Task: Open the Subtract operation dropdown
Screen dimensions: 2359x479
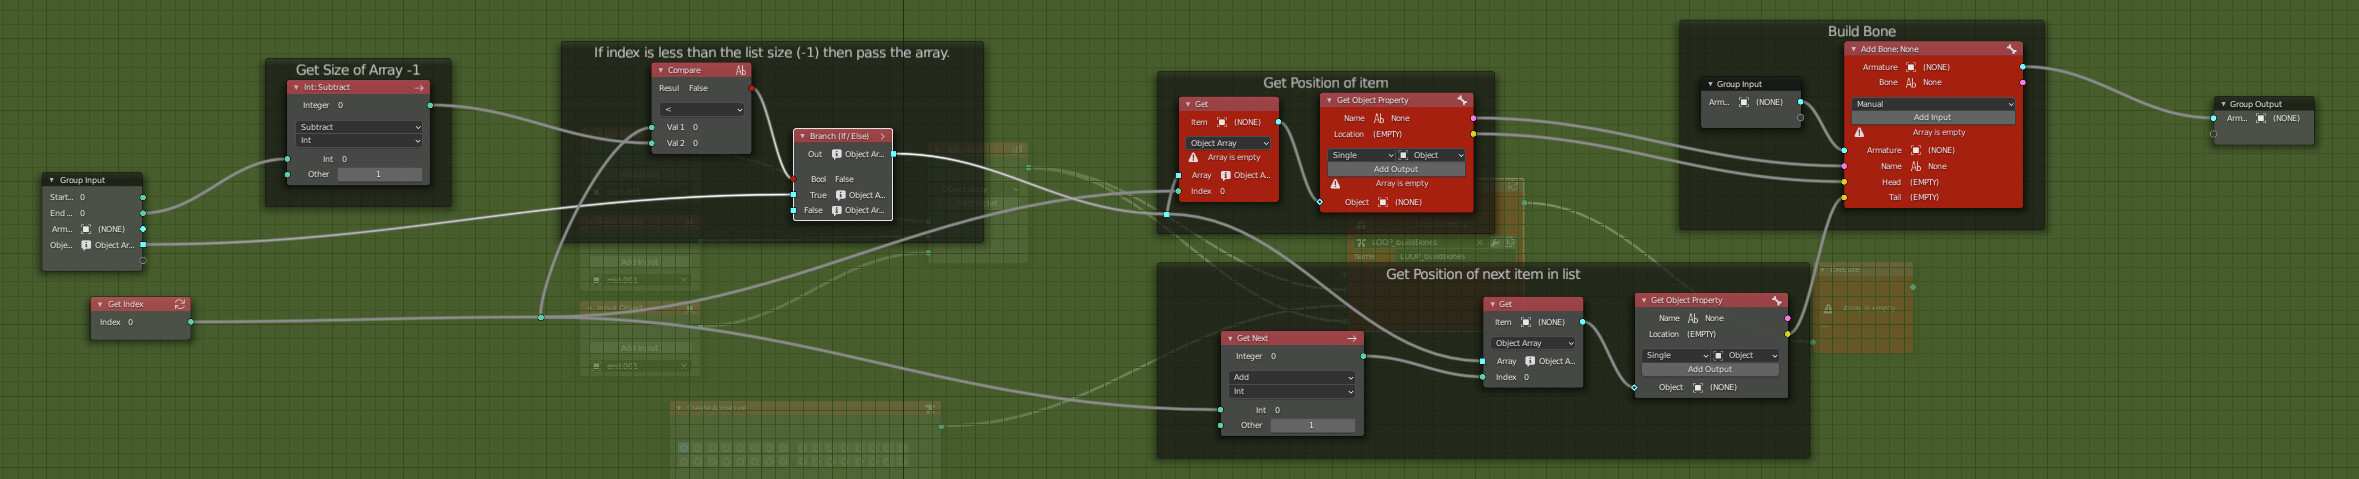Action: [359, 127]
